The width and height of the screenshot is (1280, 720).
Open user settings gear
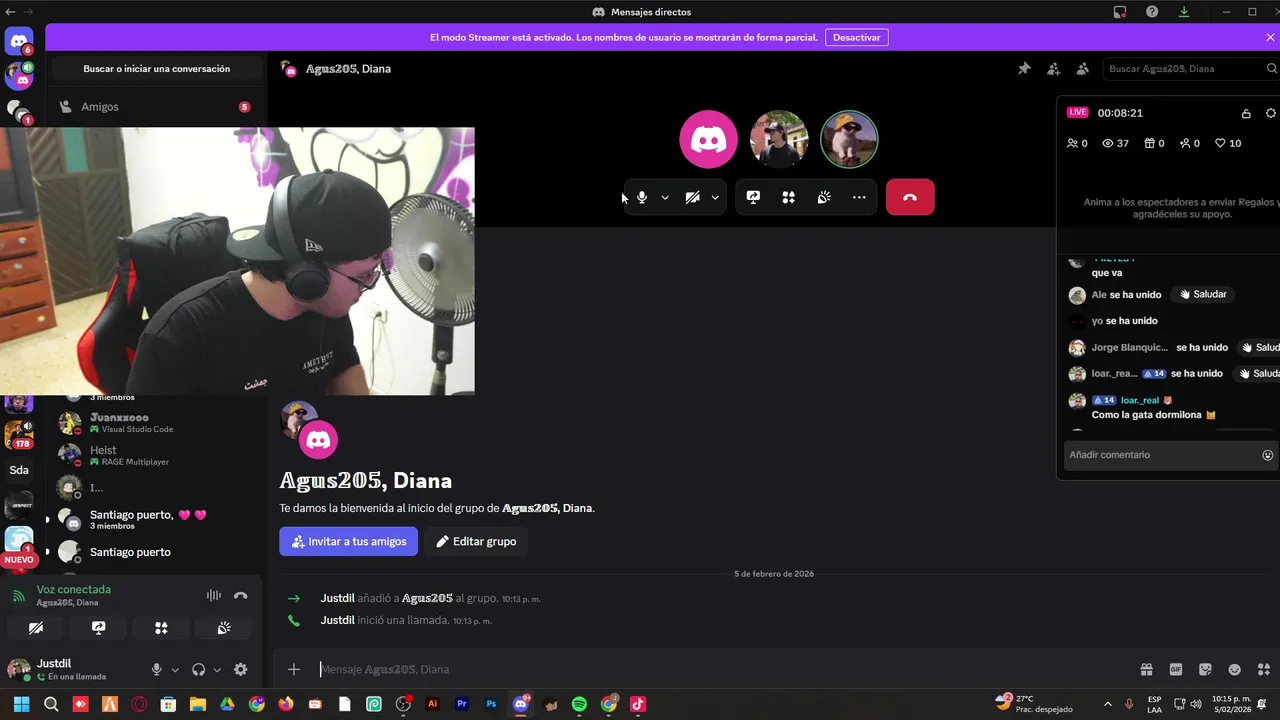(x=240, y=670)
